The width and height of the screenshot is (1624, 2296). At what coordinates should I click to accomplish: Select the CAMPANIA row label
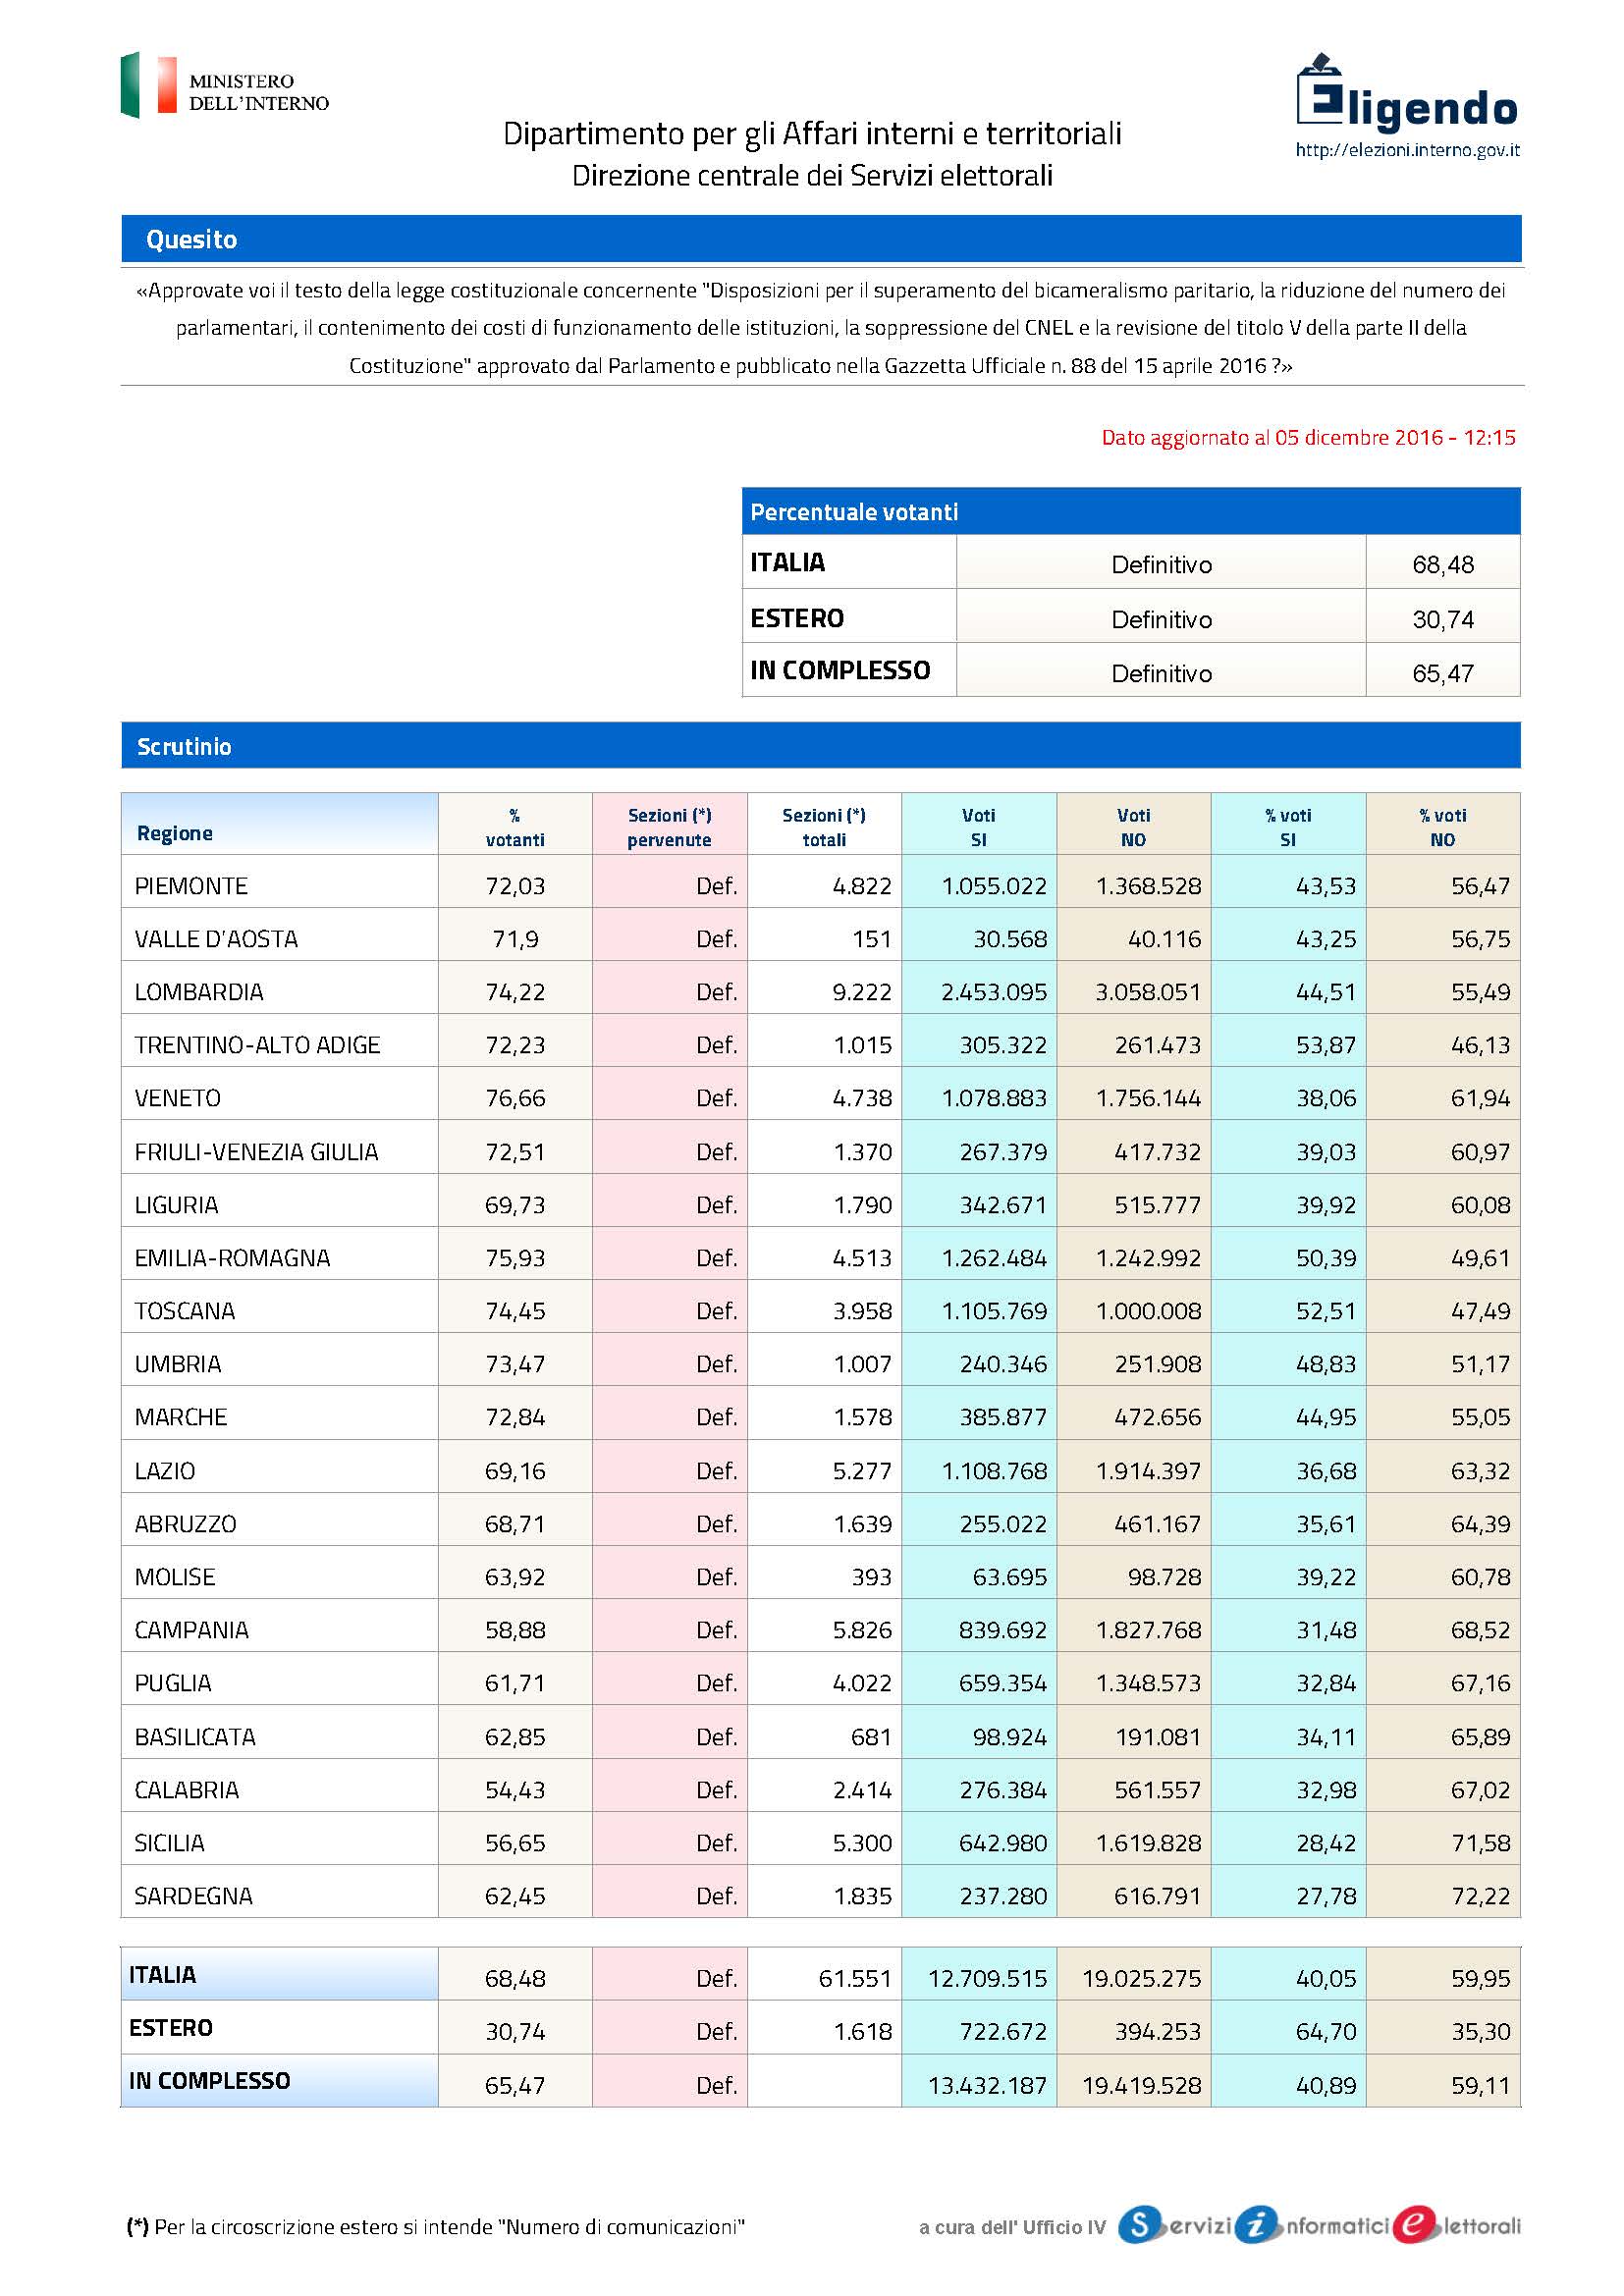click(x=191, y=1630)
